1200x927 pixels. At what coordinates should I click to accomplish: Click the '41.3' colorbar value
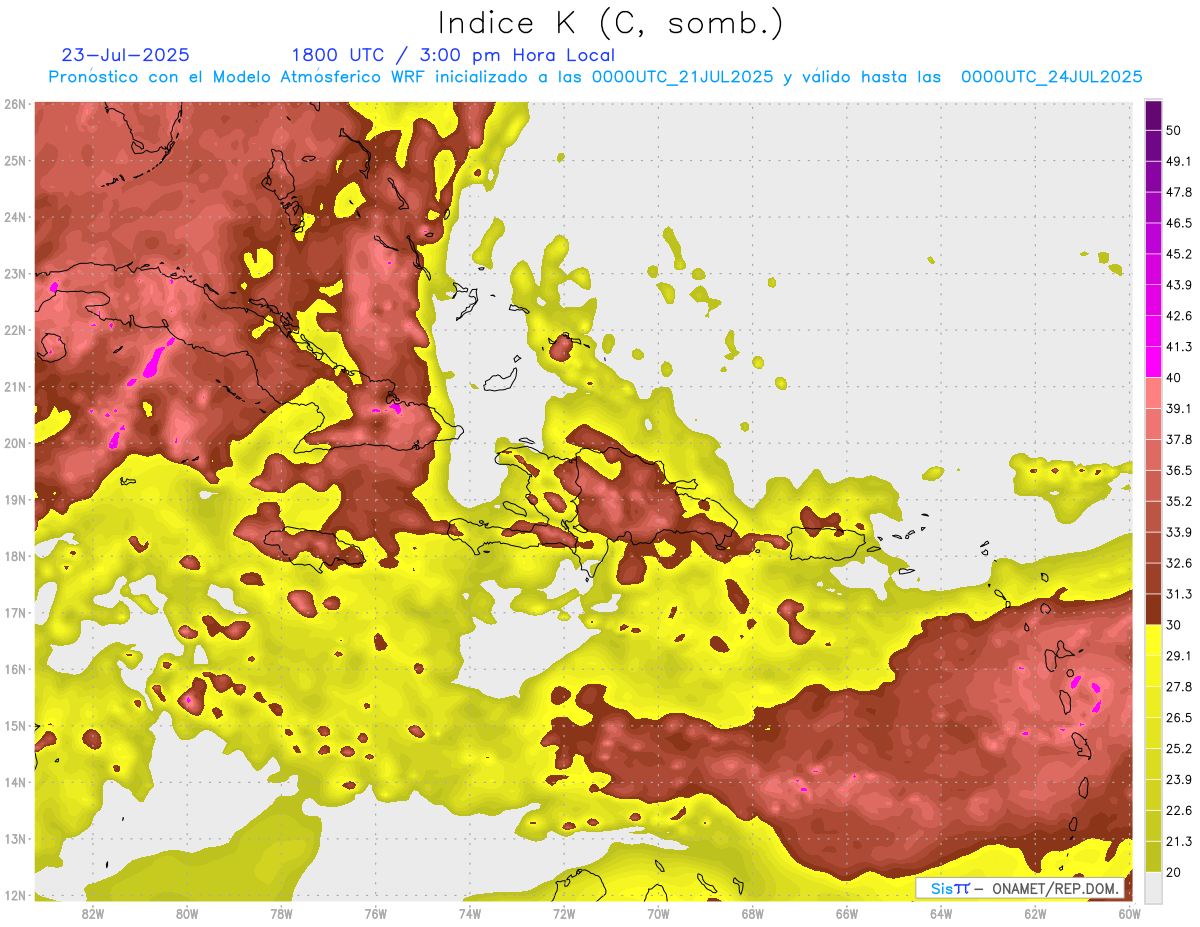(x=1179, y=347)
